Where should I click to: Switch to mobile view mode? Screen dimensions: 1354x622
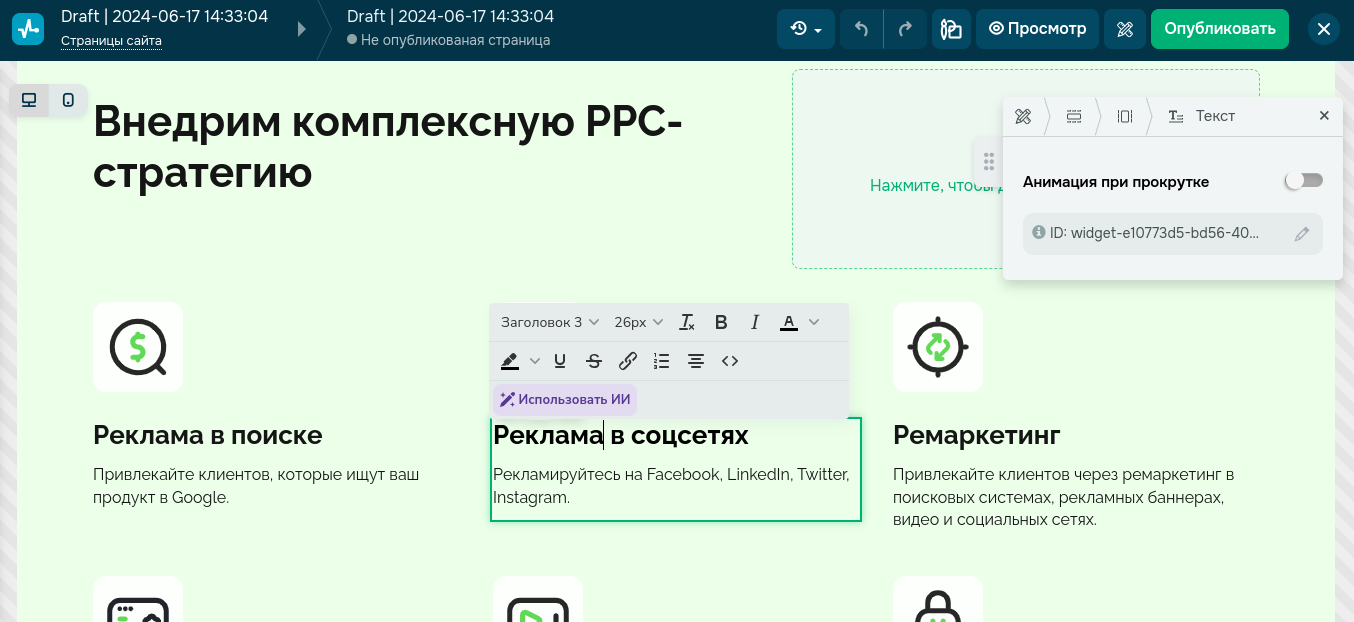pyautogui.click(x=68, y=100)
